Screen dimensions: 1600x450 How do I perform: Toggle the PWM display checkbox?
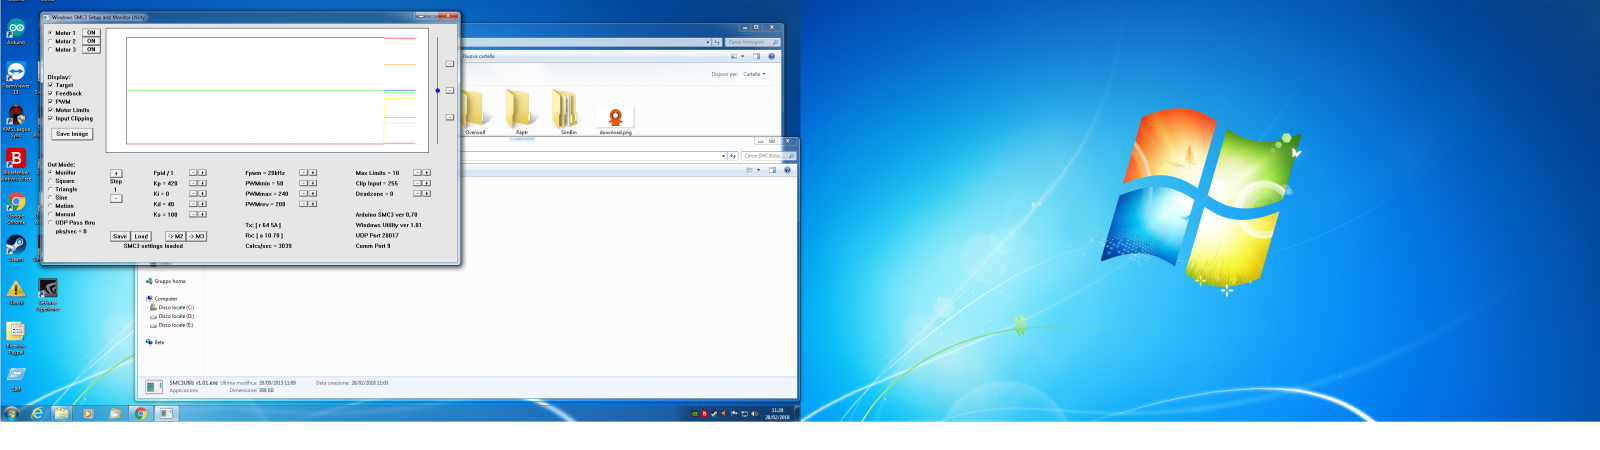click(51, 101)
